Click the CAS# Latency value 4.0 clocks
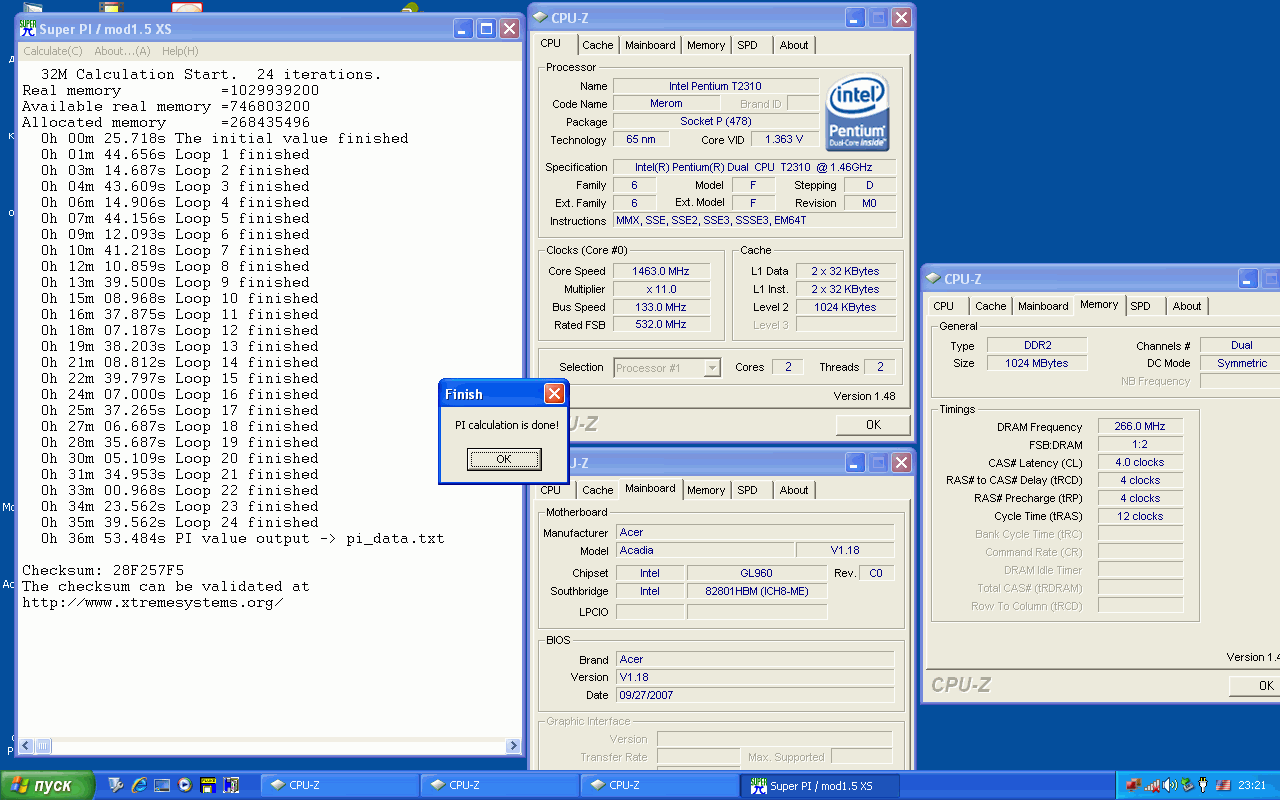 point(1140,462)
